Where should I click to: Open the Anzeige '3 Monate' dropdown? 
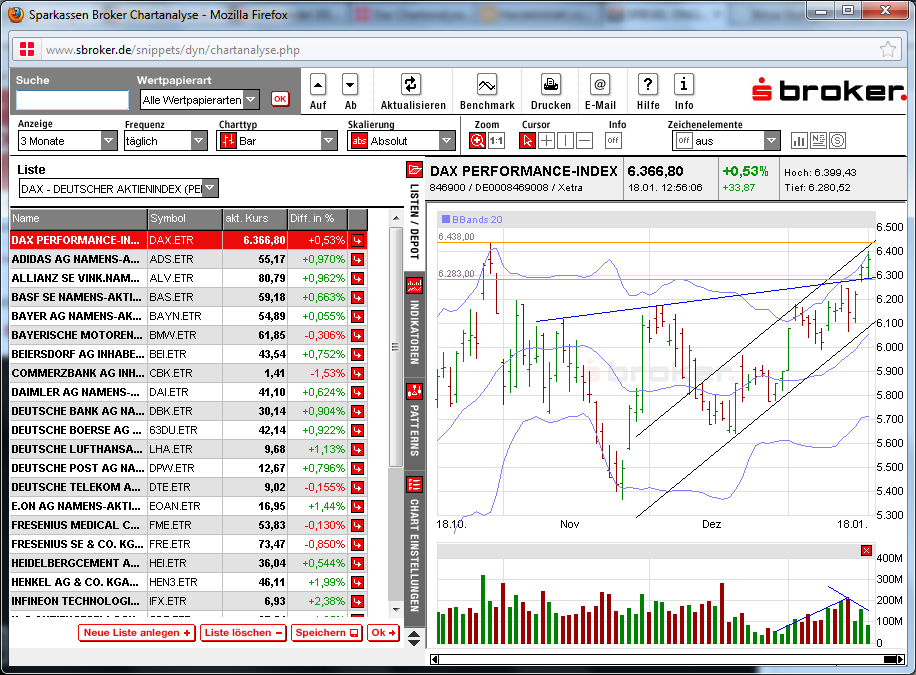67,141
